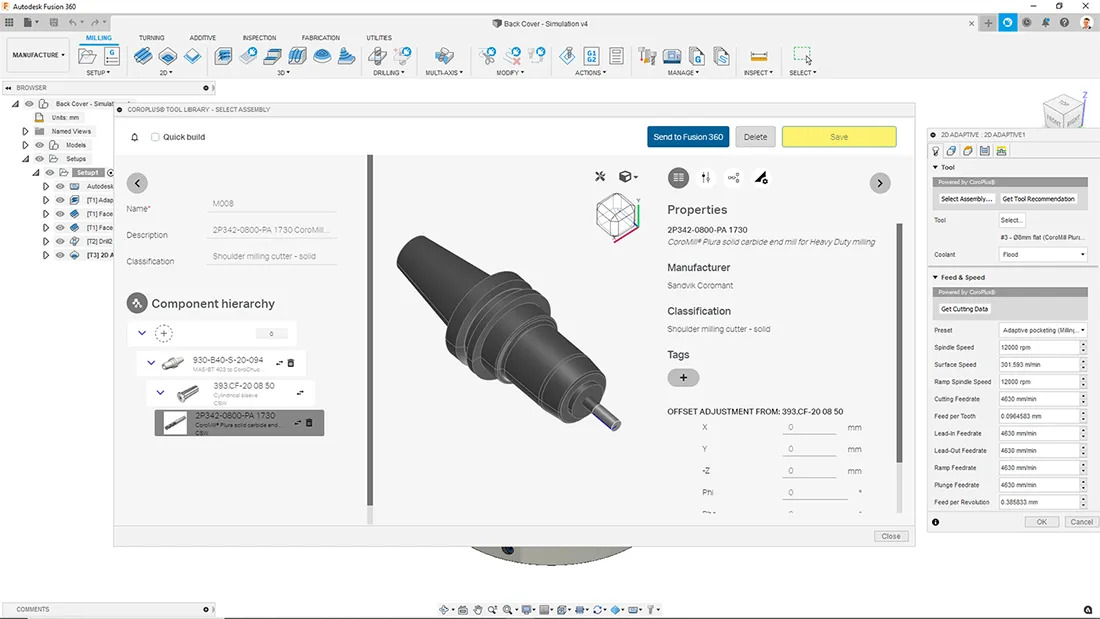Open the MANUFACTURE workspace dropdown
This screenshot has height=619, width=1100.
[x=38, y=55]
